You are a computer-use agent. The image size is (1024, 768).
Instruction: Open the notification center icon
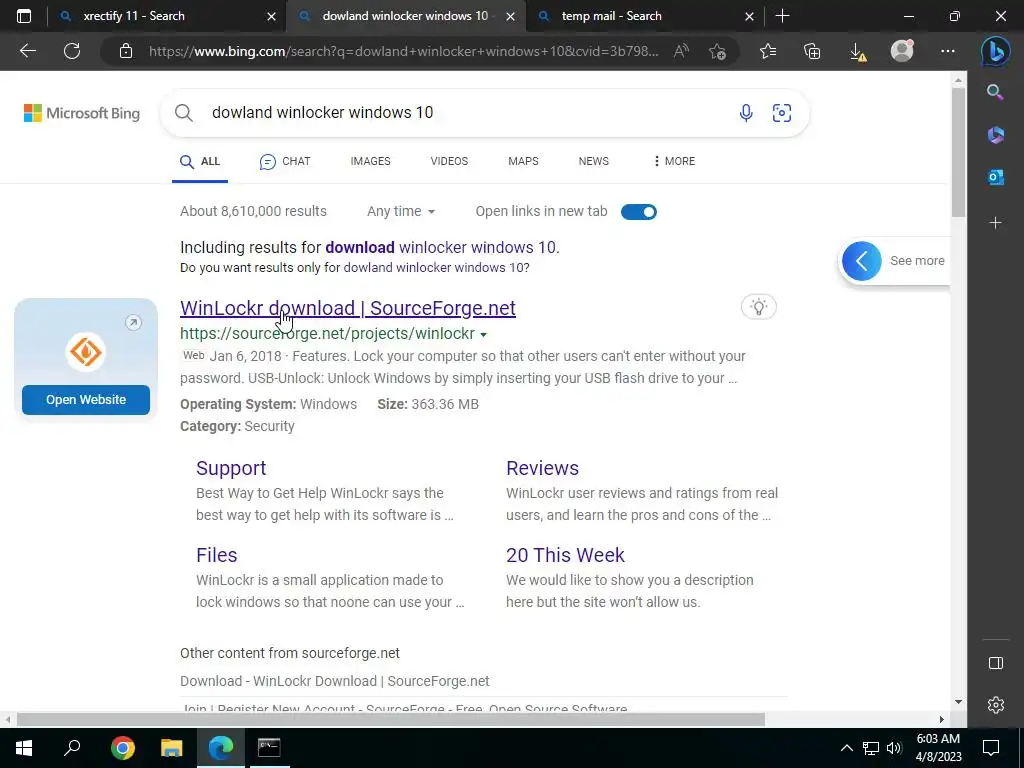coord(991,748)
